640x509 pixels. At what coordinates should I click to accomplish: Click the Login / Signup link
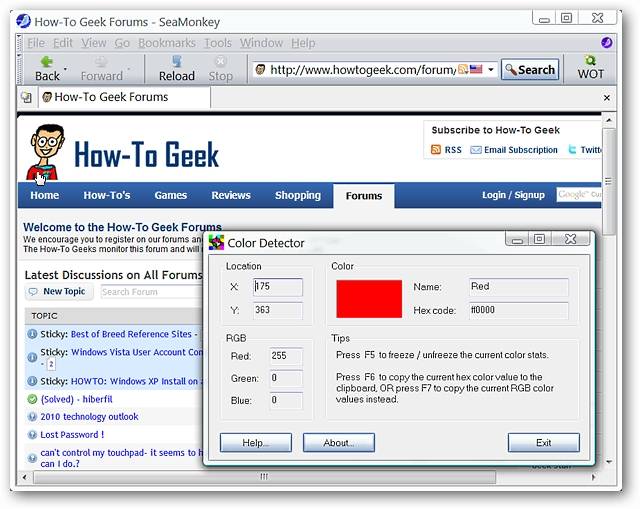pyautogui.click(x=513, y=195)
